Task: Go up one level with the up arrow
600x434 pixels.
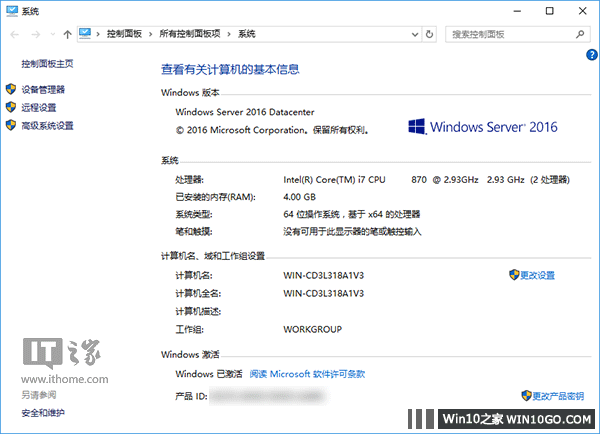Action: tap(67, 34)
